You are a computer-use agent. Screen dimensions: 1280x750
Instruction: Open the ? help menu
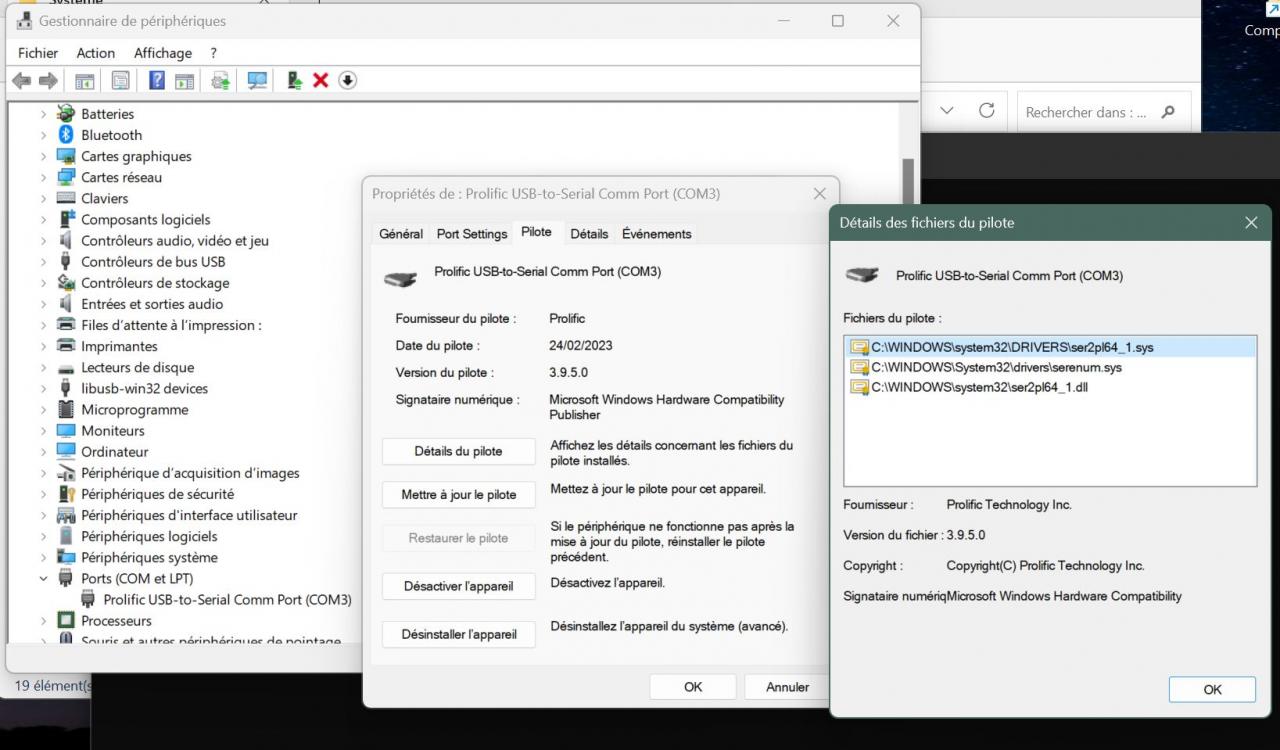pos(213,53)
